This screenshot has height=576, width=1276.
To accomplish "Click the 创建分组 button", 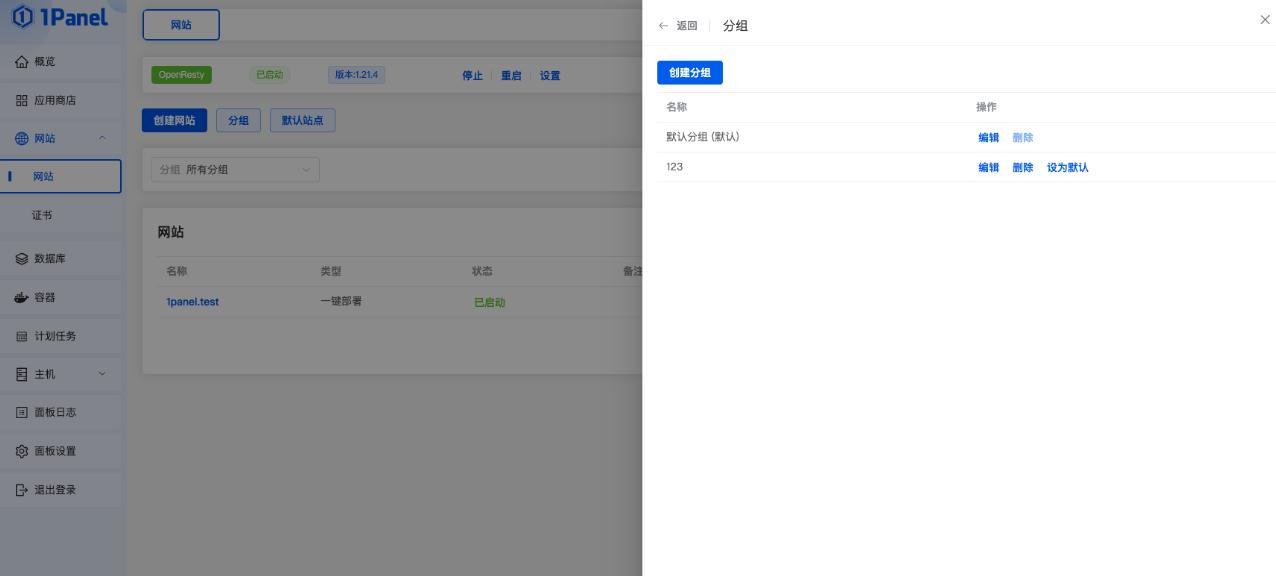I will [690, 73].
